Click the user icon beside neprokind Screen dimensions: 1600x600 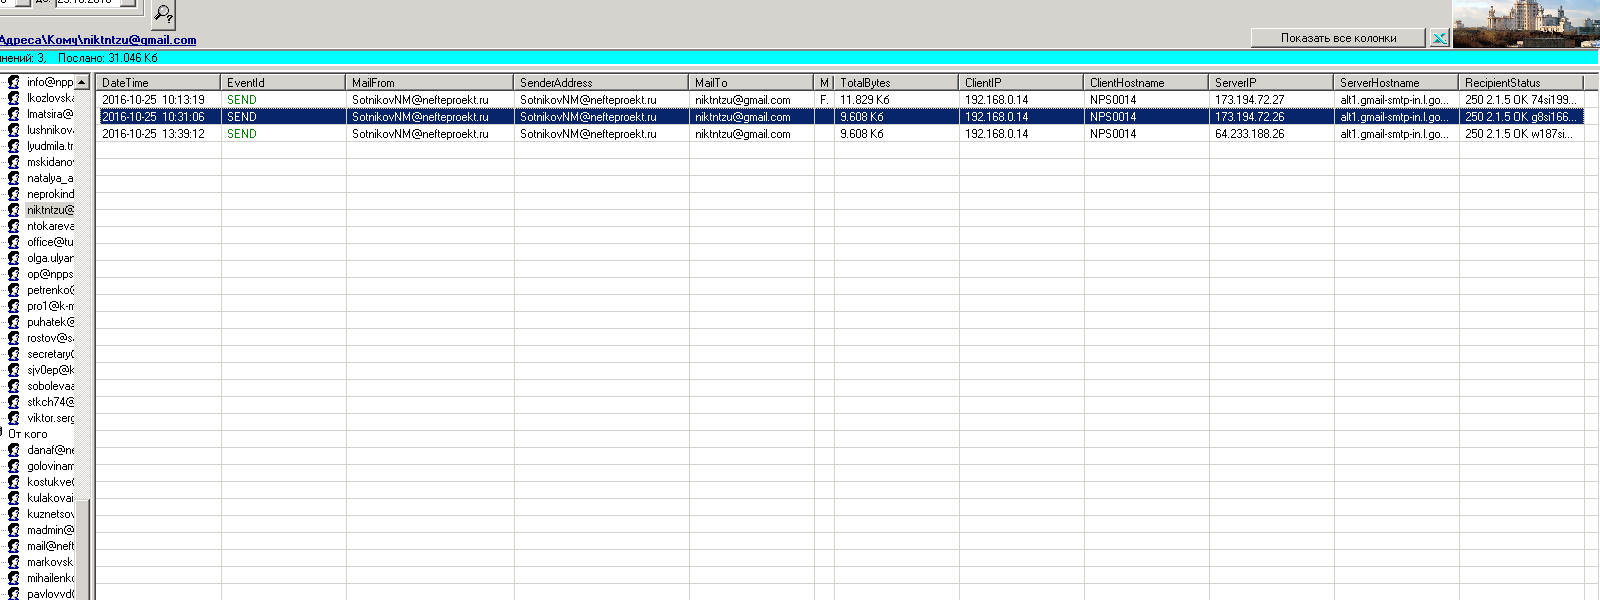pyautogui.click(x=14, y=194)
